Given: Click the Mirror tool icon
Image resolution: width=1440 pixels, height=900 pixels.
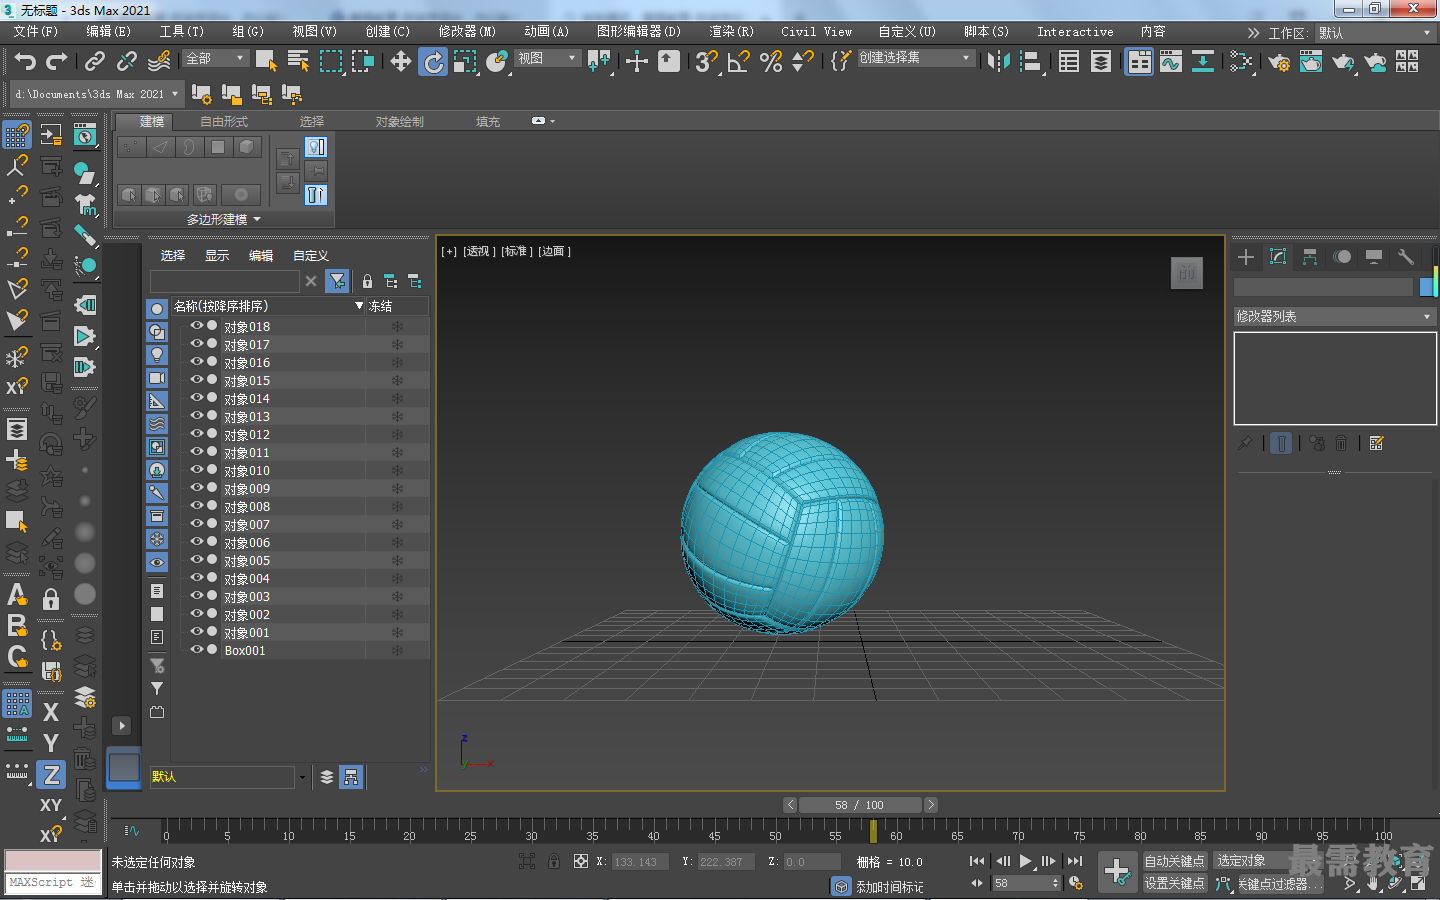Looking at the screenshot, I should coord(998,62).
